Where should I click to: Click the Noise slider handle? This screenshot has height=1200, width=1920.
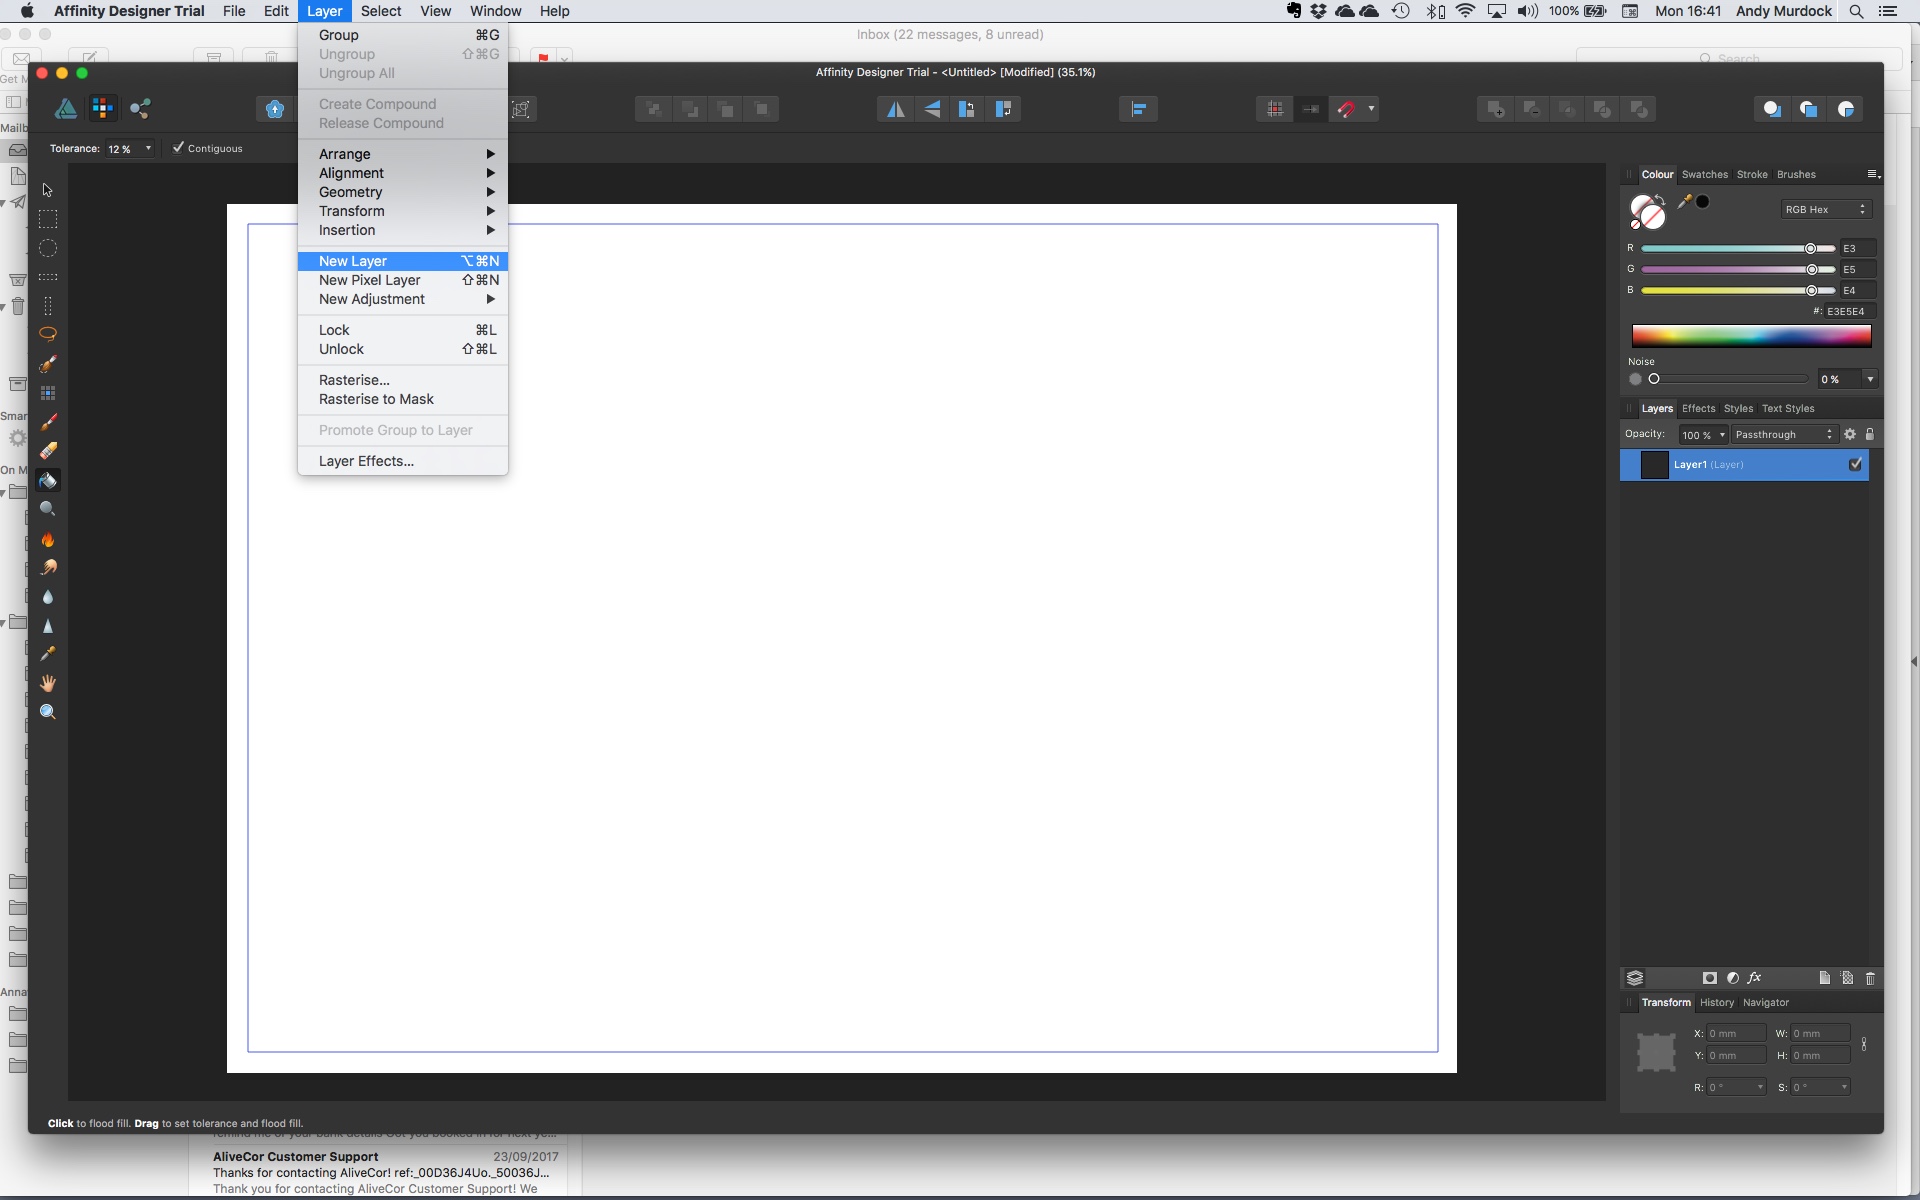pos(1654,379)
